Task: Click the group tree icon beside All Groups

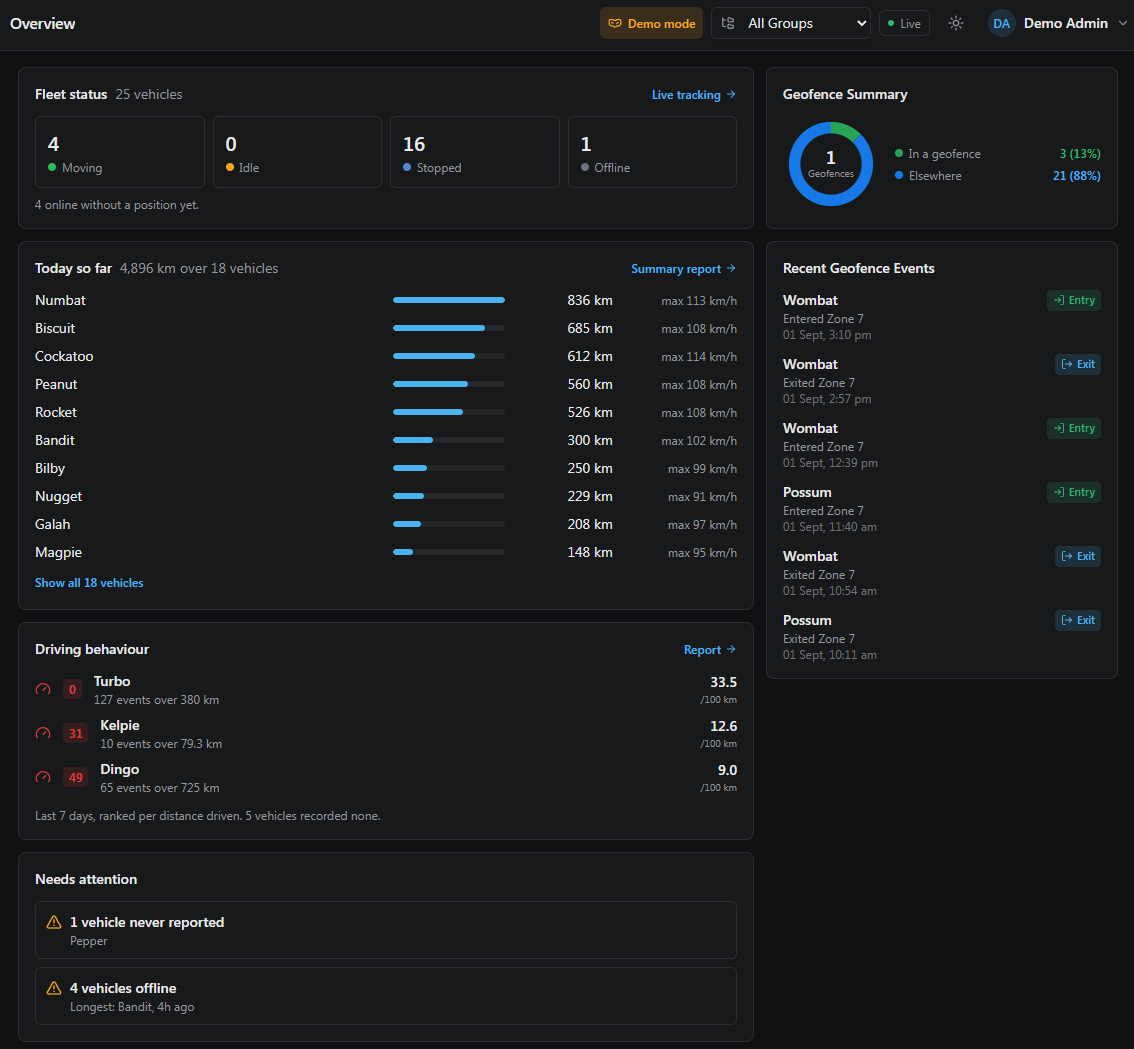Action: click(728, 23)
